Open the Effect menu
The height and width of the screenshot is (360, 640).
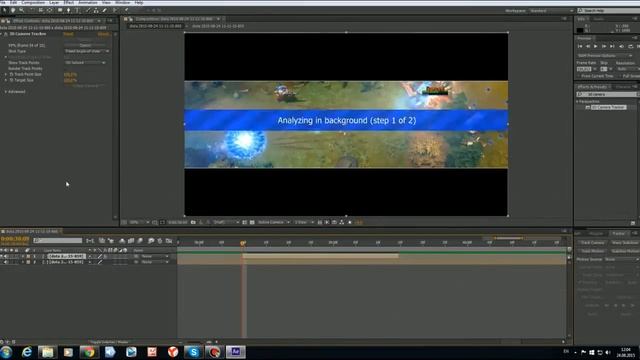click(x=69, y=2)
